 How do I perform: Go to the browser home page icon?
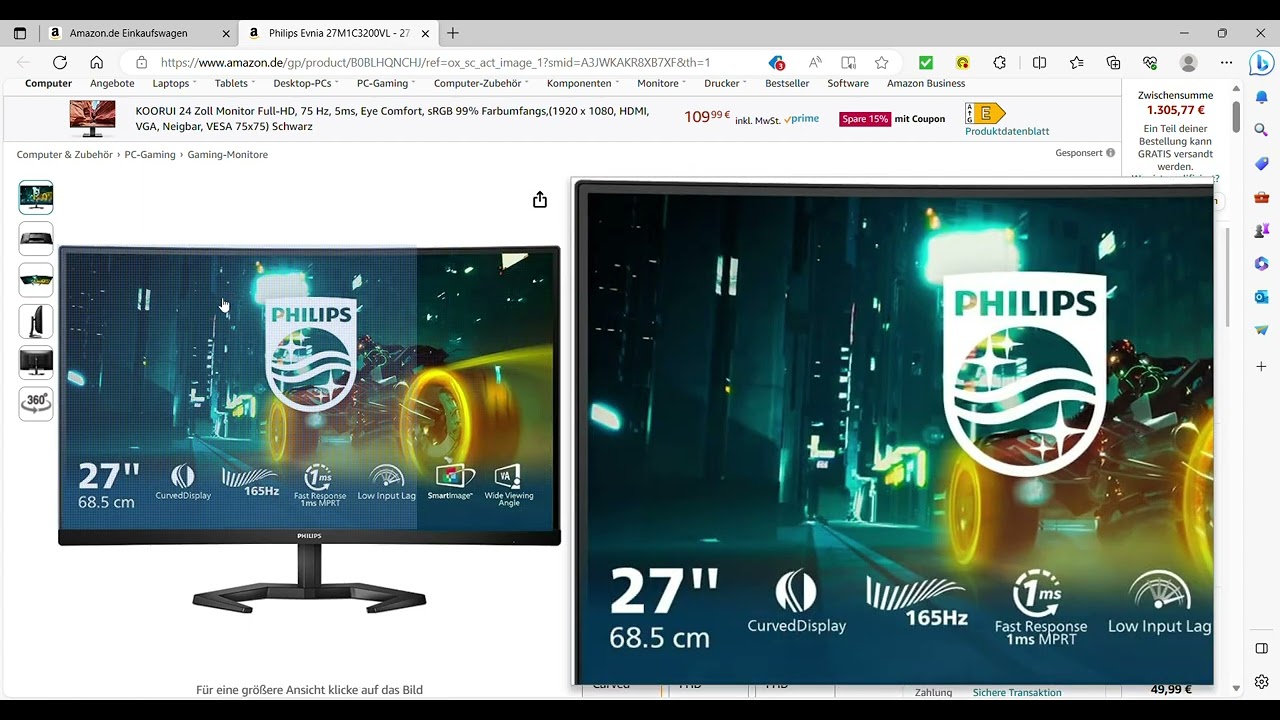point(96,62)
